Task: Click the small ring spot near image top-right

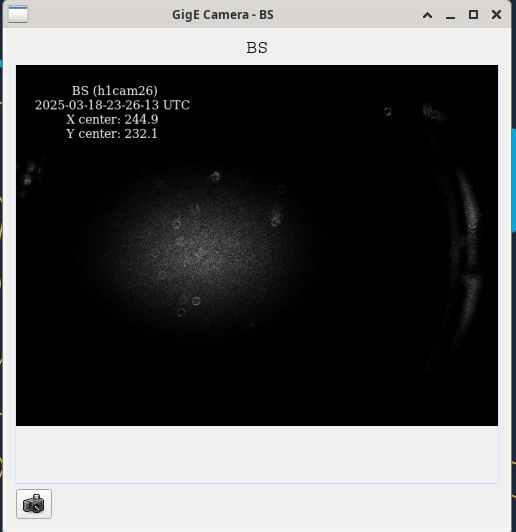Action: coord(387,111)
